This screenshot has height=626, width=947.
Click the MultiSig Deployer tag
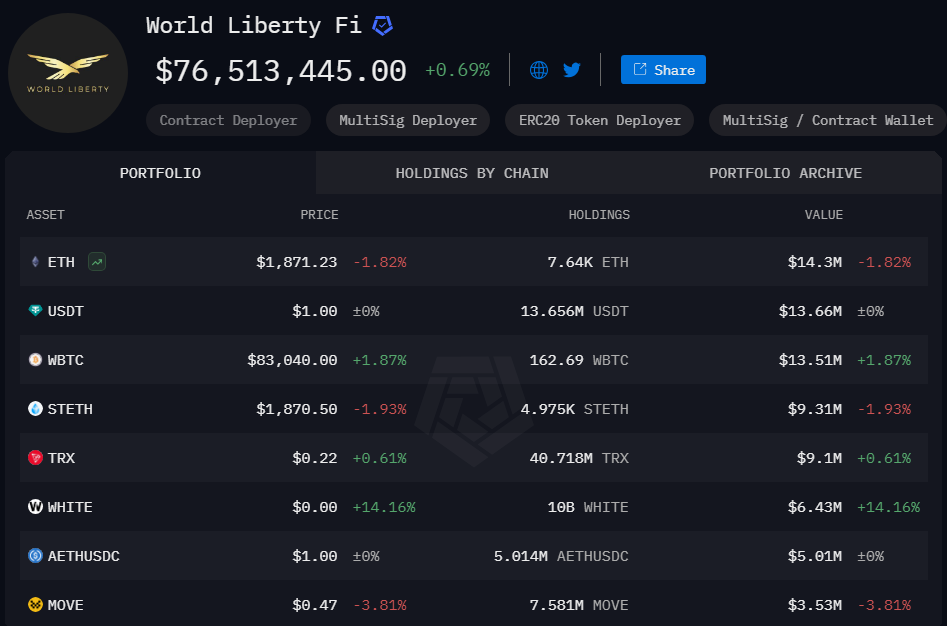tap(408, 120)
